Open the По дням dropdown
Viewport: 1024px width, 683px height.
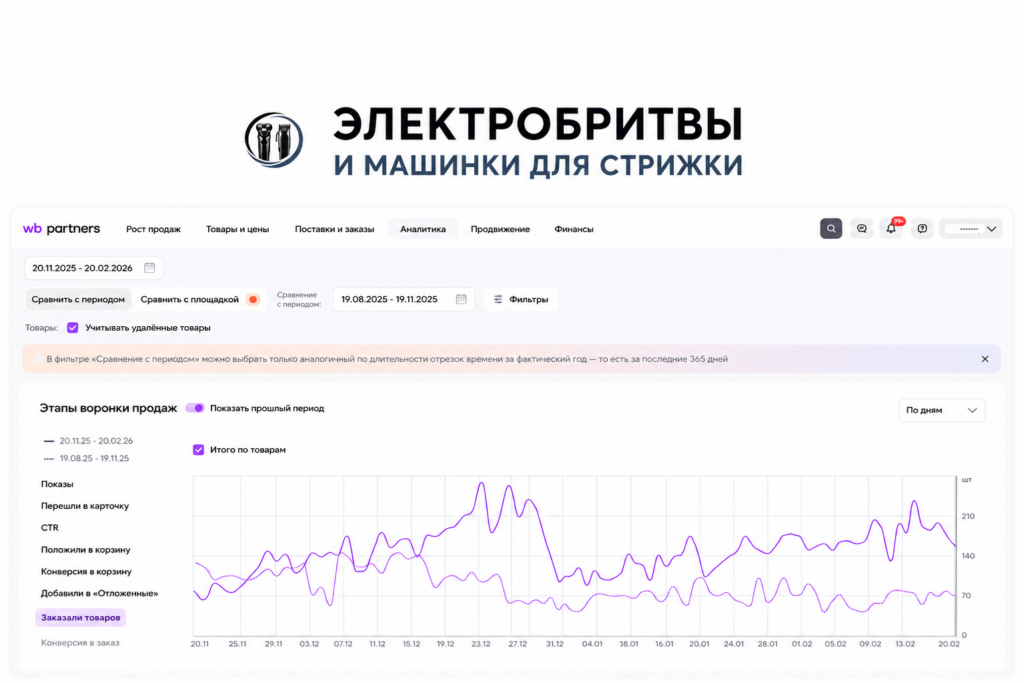pos(942,410)
